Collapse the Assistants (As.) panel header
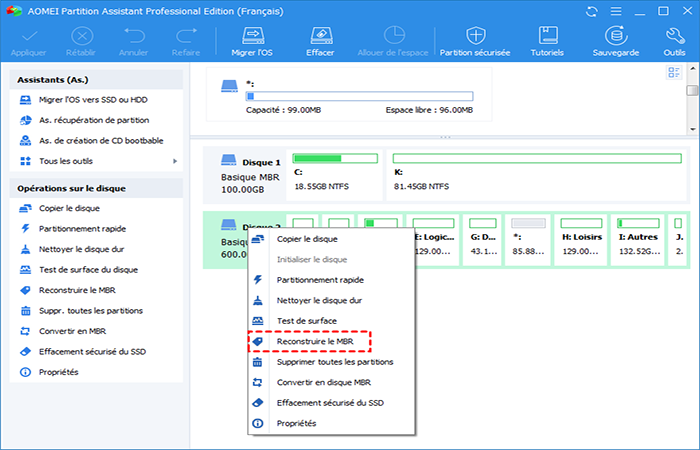This screenshot has width=700, height=450. pyautogui.click(x=97, y=80)
